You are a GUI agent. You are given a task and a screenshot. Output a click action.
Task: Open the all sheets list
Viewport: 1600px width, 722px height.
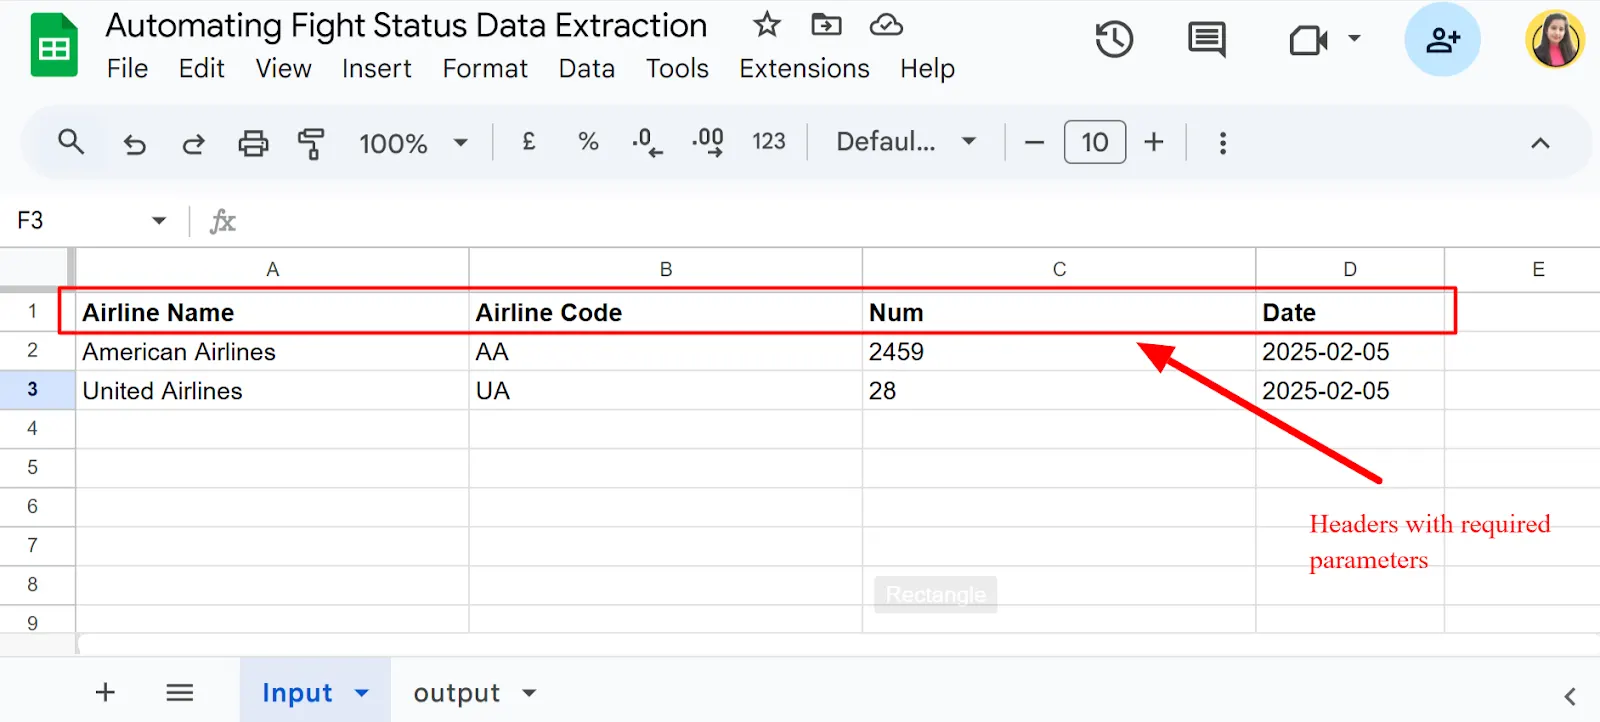pos(180,692)
